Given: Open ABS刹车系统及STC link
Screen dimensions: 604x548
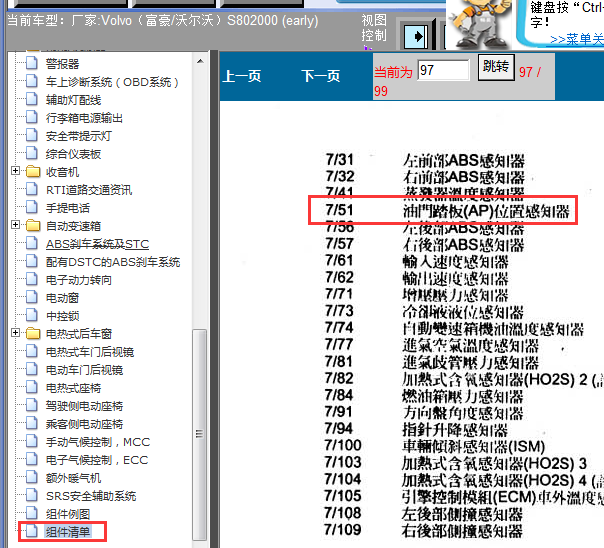Looking at the screenshot, I should [x=97, y=244].
